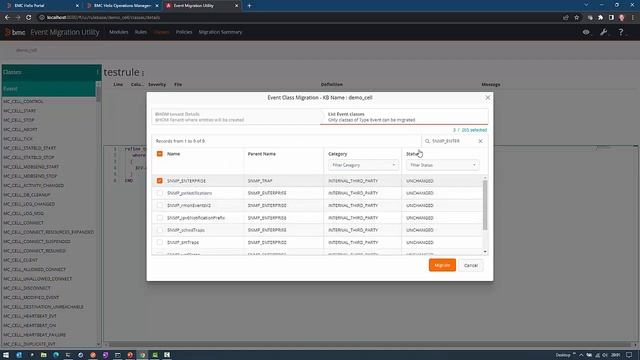Click the magnifier icon in the search box
This screenshot has width=640, height=360.
pos(427,141)
